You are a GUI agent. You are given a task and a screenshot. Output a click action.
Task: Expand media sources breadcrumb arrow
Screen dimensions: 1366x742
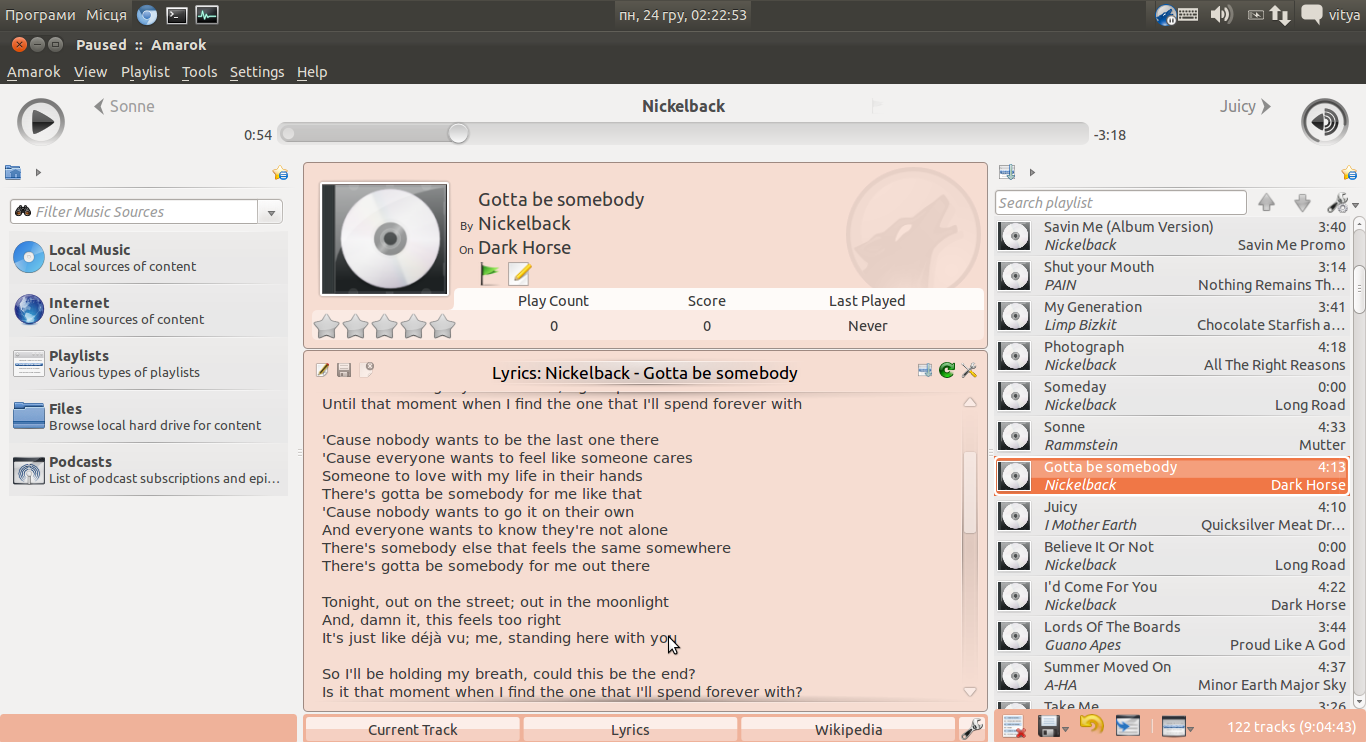[x=38, y=172]
